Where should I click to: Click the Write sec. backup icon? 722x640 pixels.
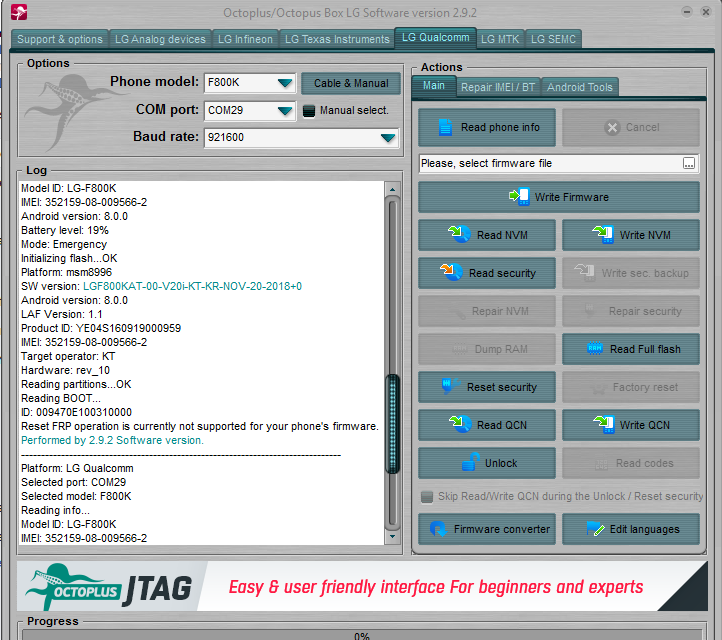(584, 273)
